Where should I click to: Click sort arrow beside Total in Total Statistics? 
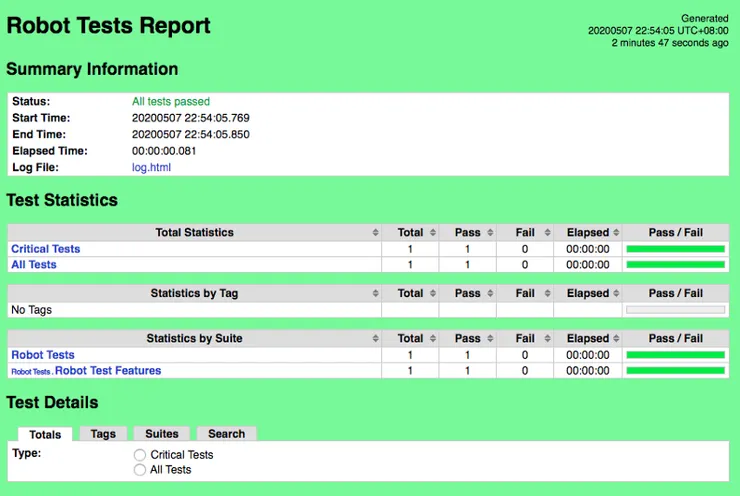[x=433, y=232]
